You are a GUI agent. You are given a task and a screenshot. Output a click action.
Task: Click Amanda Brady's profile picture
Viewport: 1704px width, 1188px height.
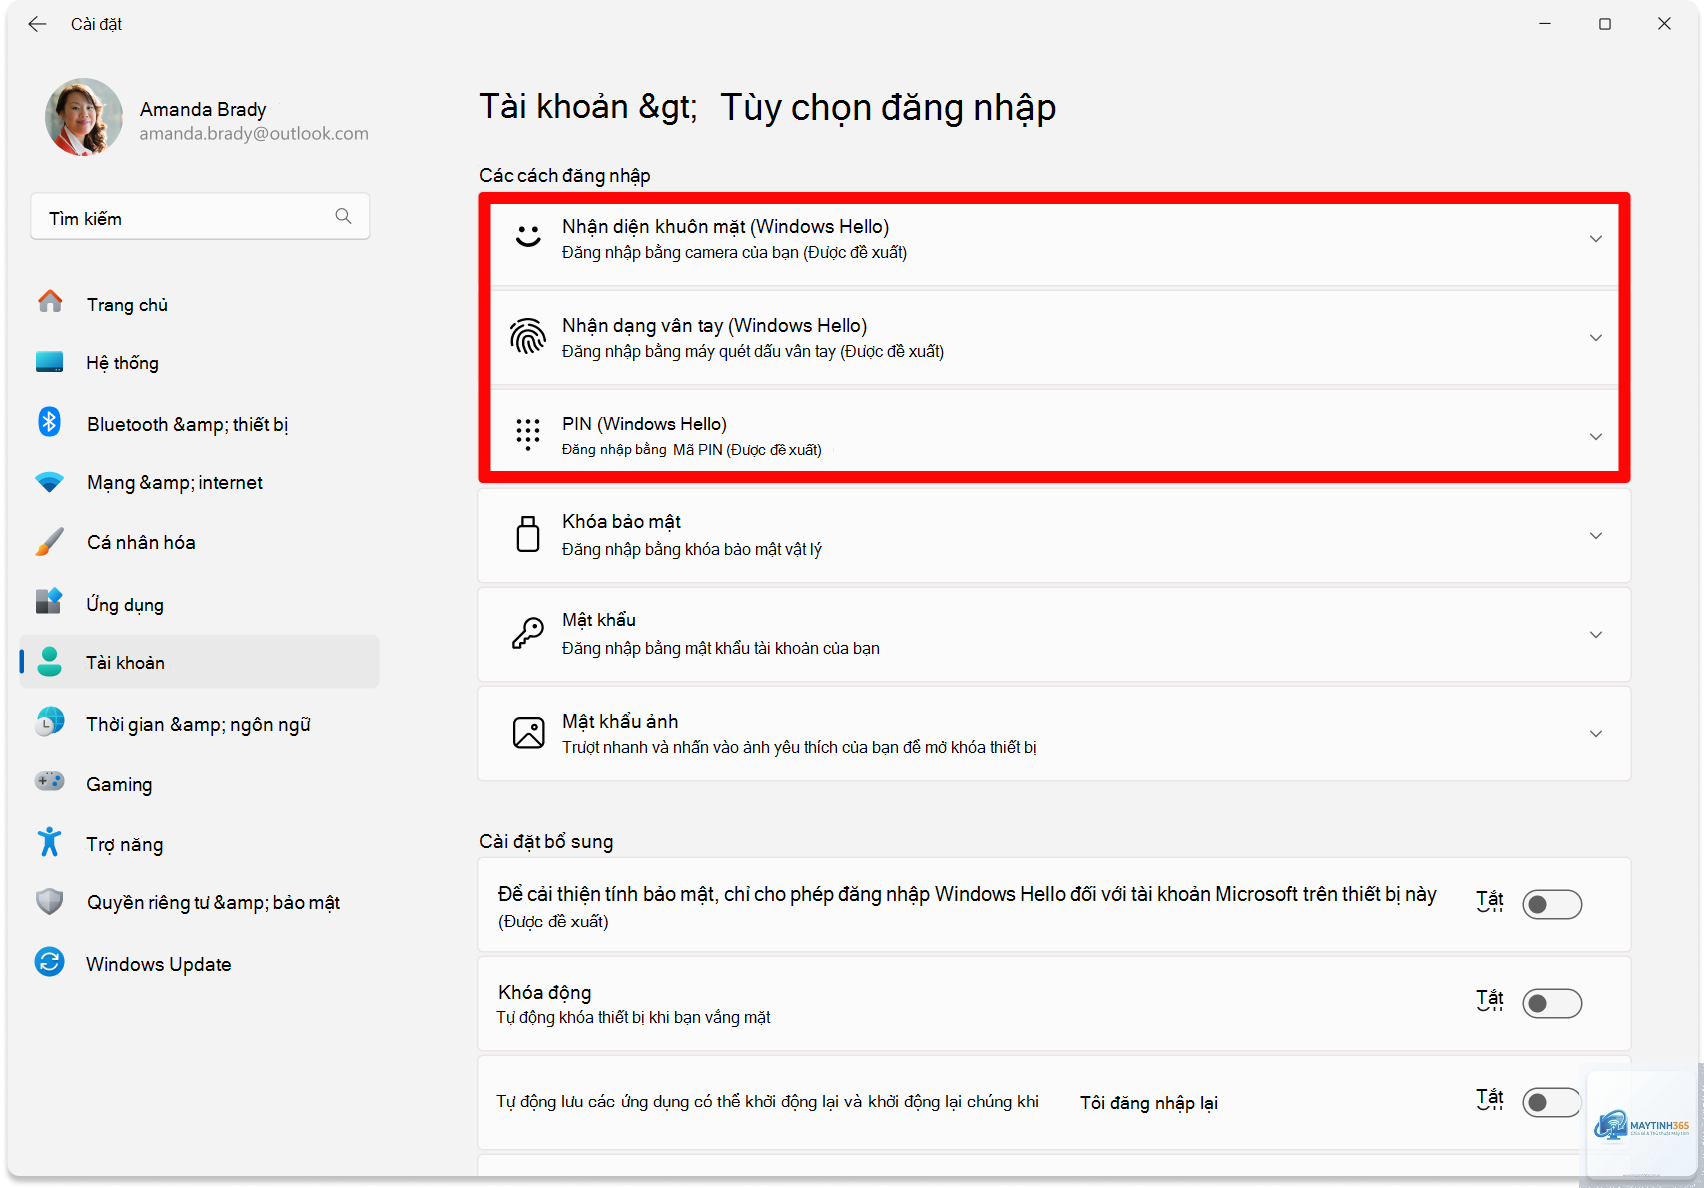84,118
